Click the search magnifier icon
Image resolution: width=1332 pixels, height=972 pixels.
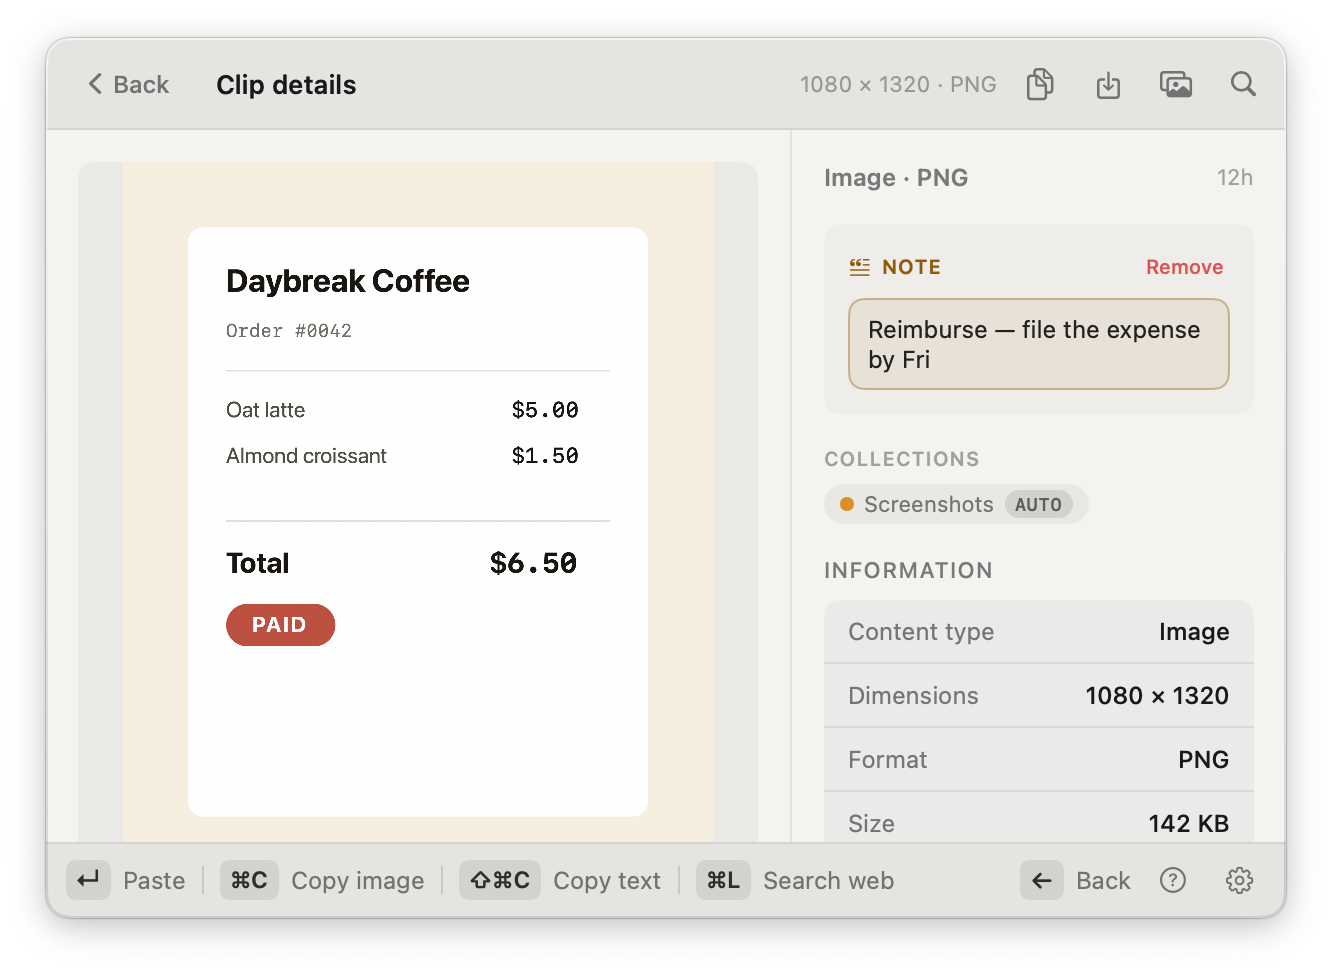(x=1243, y=84)
